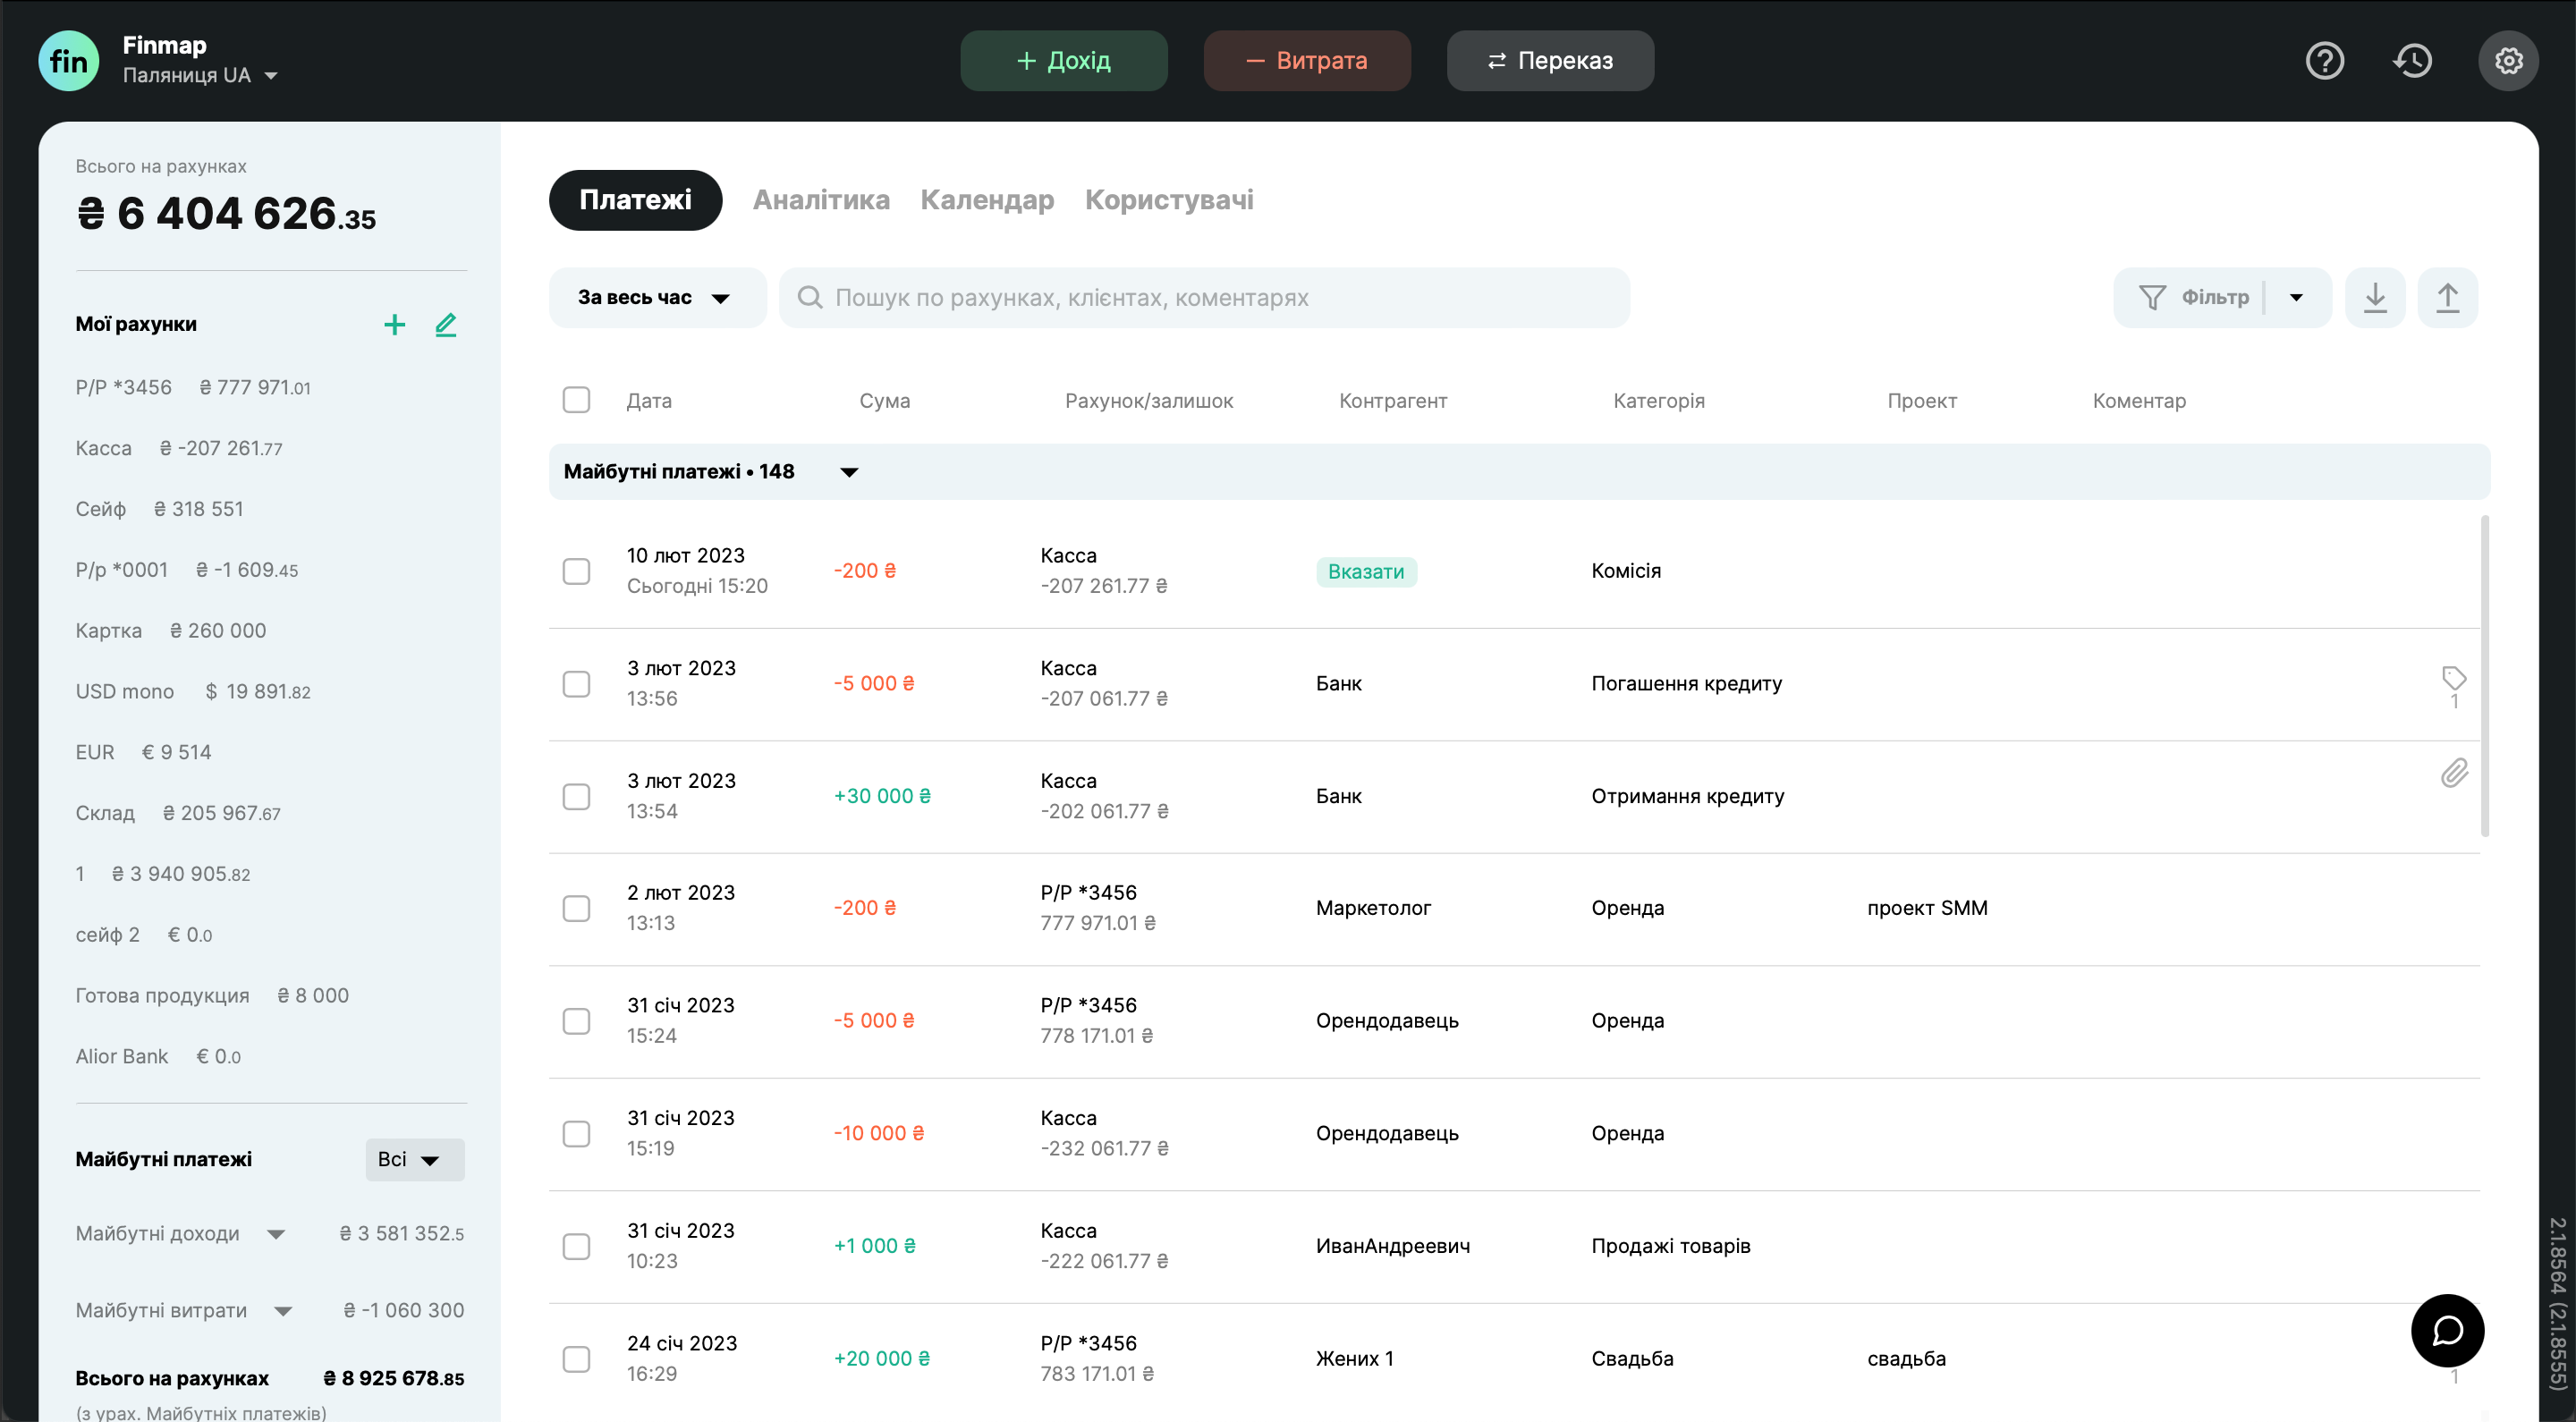This screenshot has width=2576, height=1422.
Task: Check the 10 лют 2023 Комісія payment
Action: click(x=576, y=571)
